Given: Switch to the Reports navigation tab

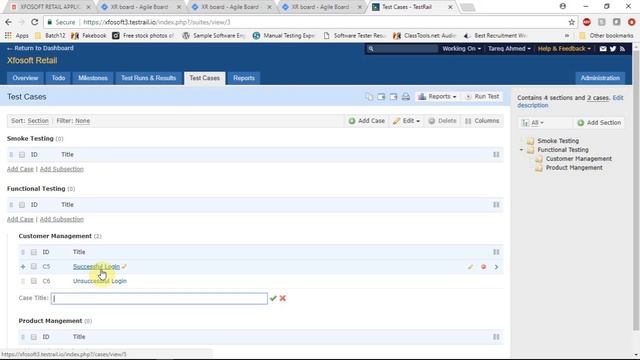Looking at the screenshot, I should (244, 78).
